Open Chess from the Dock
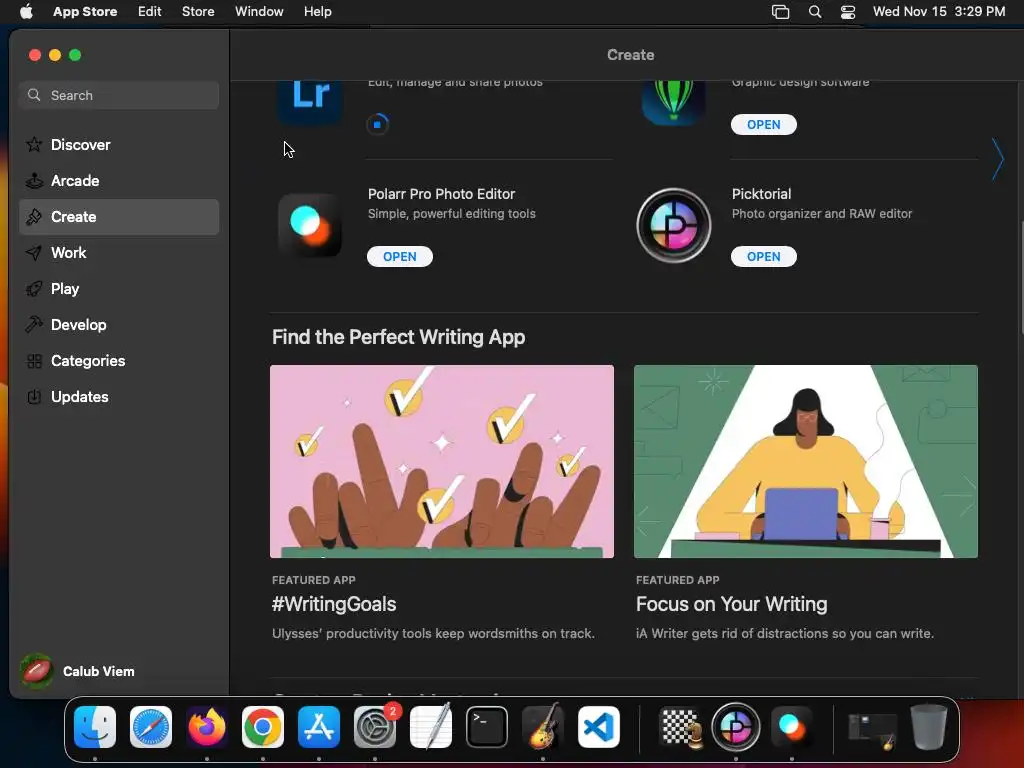The height and width of the screenshot is (768, 1024). pyautogui.click(x=680, y=727)
